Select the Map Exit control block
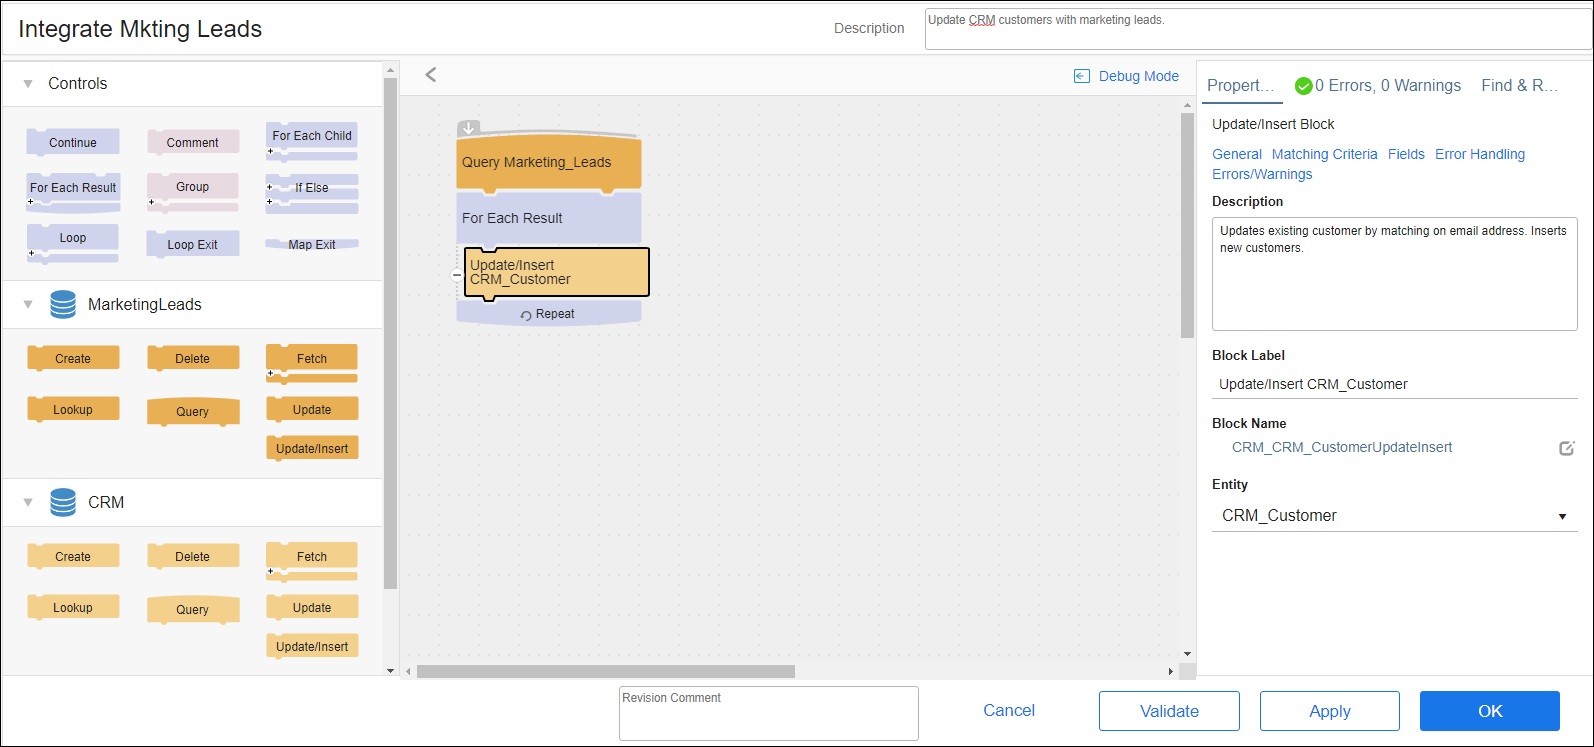 click(311, 245)
